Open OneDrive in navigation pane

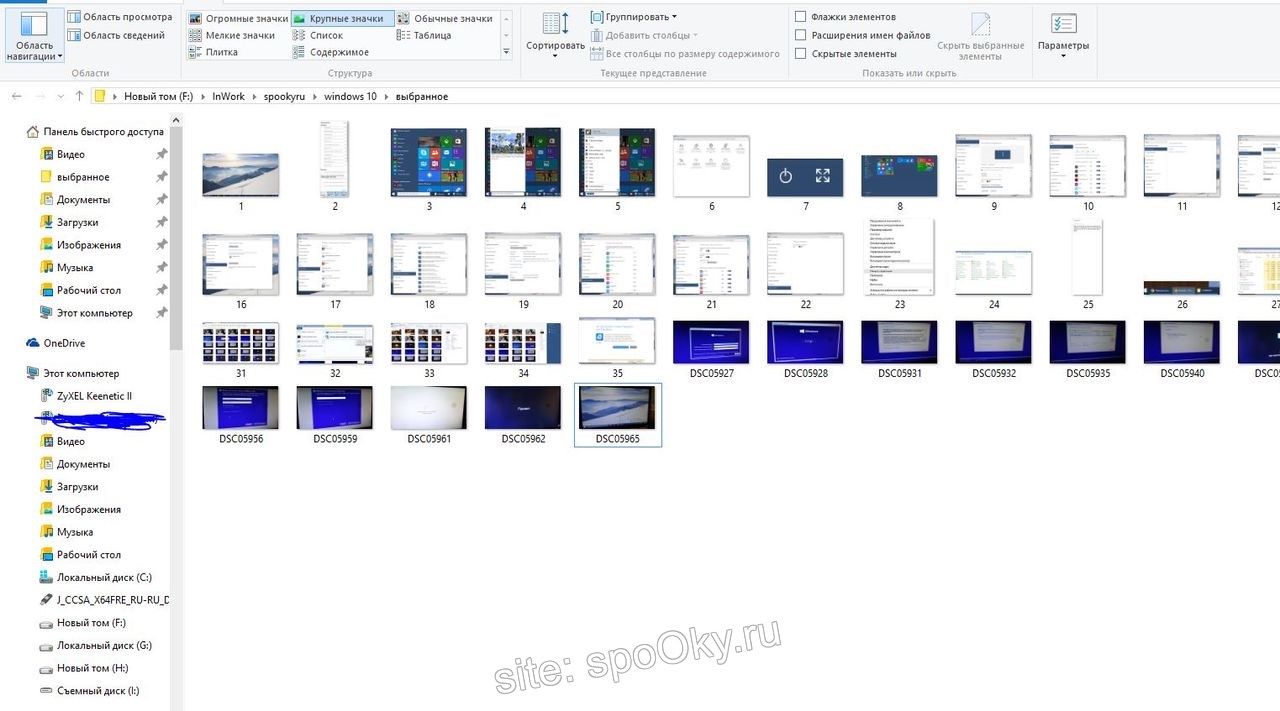(x=64, y=343)
